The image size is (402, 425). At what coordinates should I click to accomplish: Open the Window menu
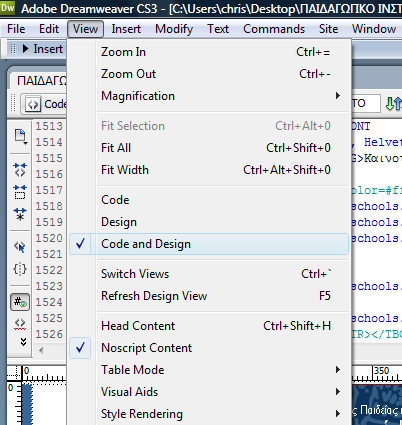[x=374, y=29]
